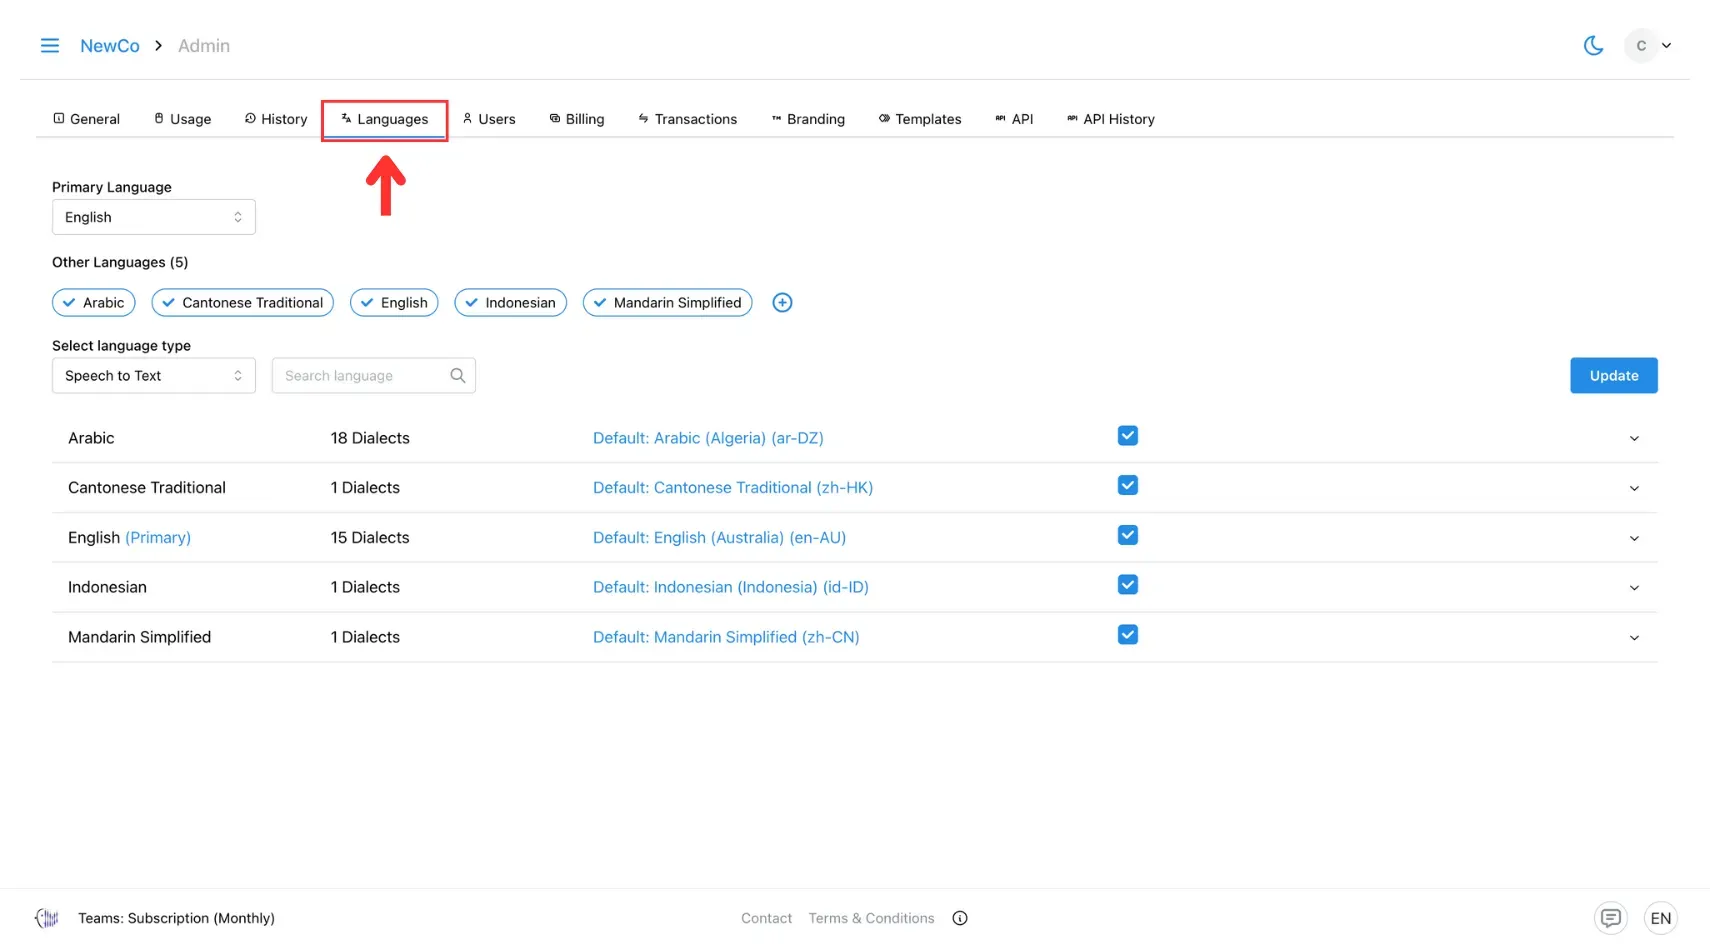Switch to the History tab
The image size is (1710, 945).
[276, 119]
